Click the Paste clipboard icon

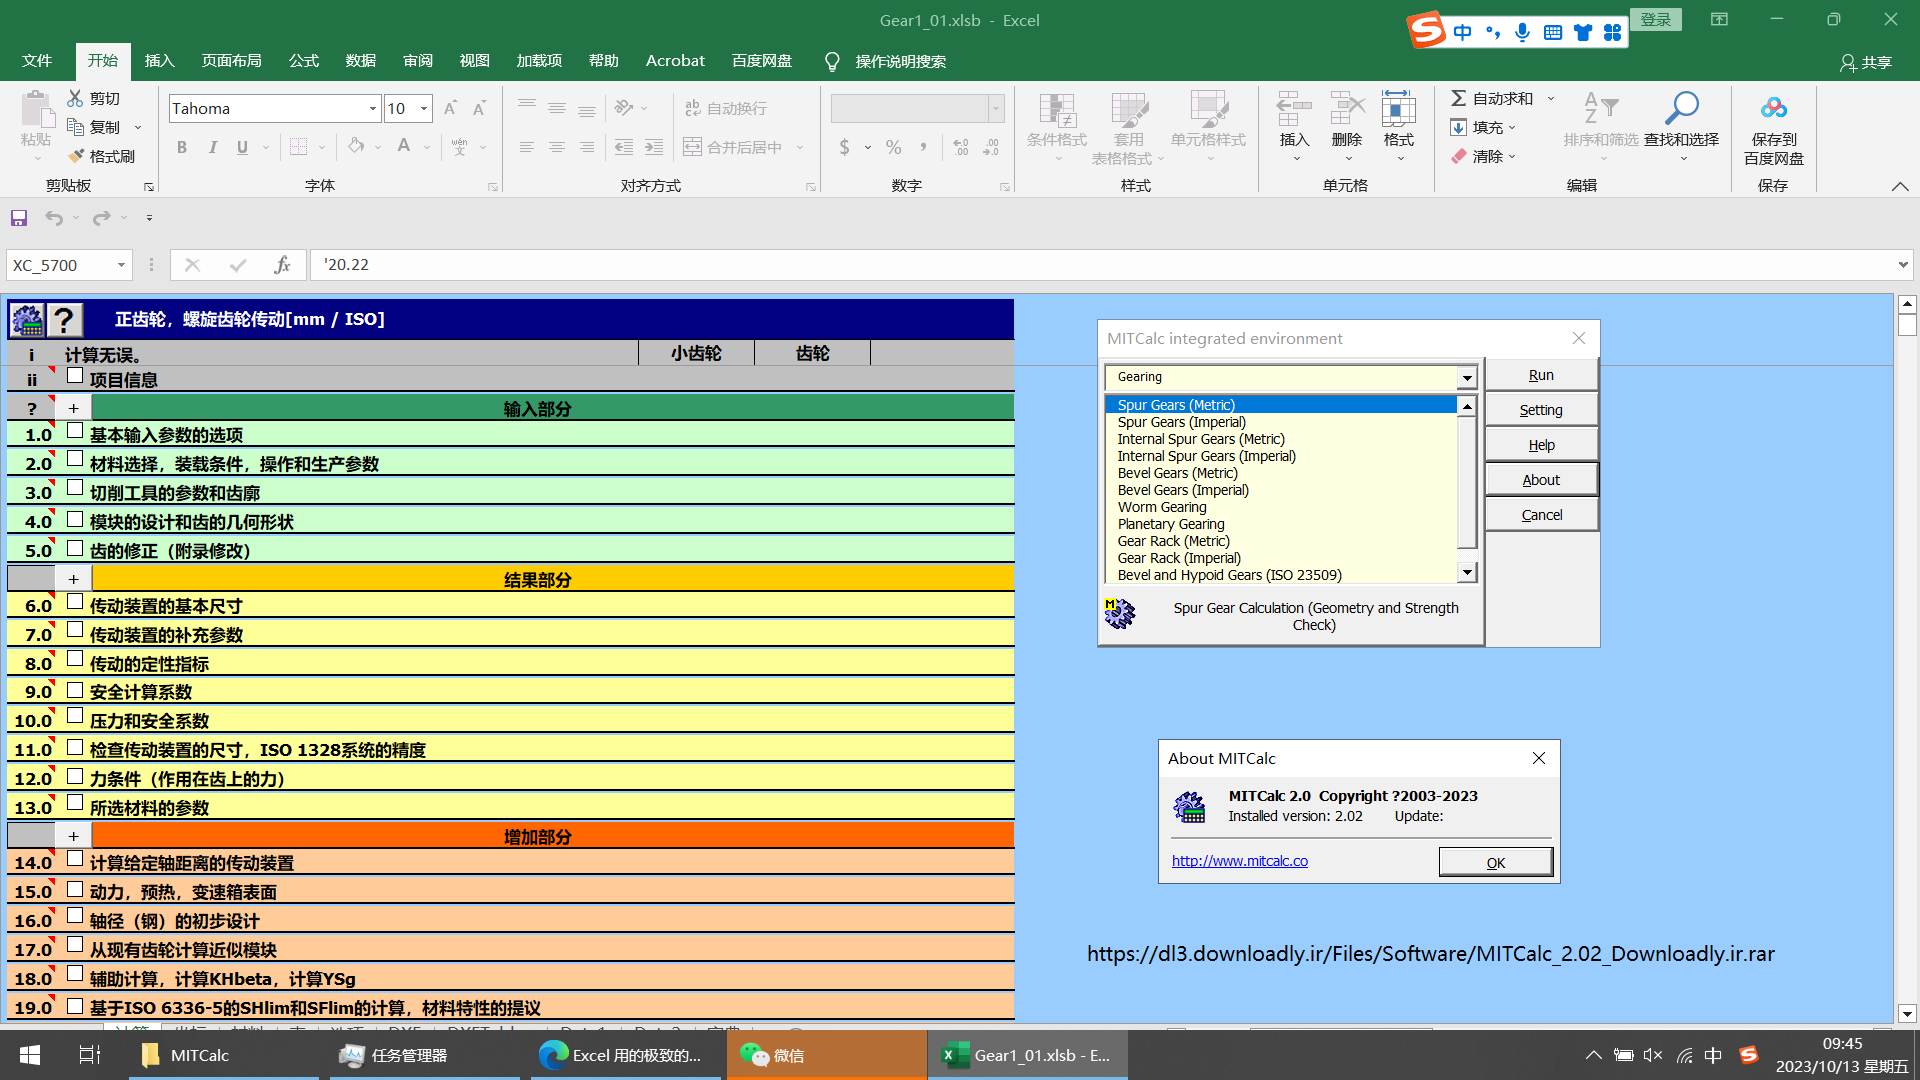[36, 111]
